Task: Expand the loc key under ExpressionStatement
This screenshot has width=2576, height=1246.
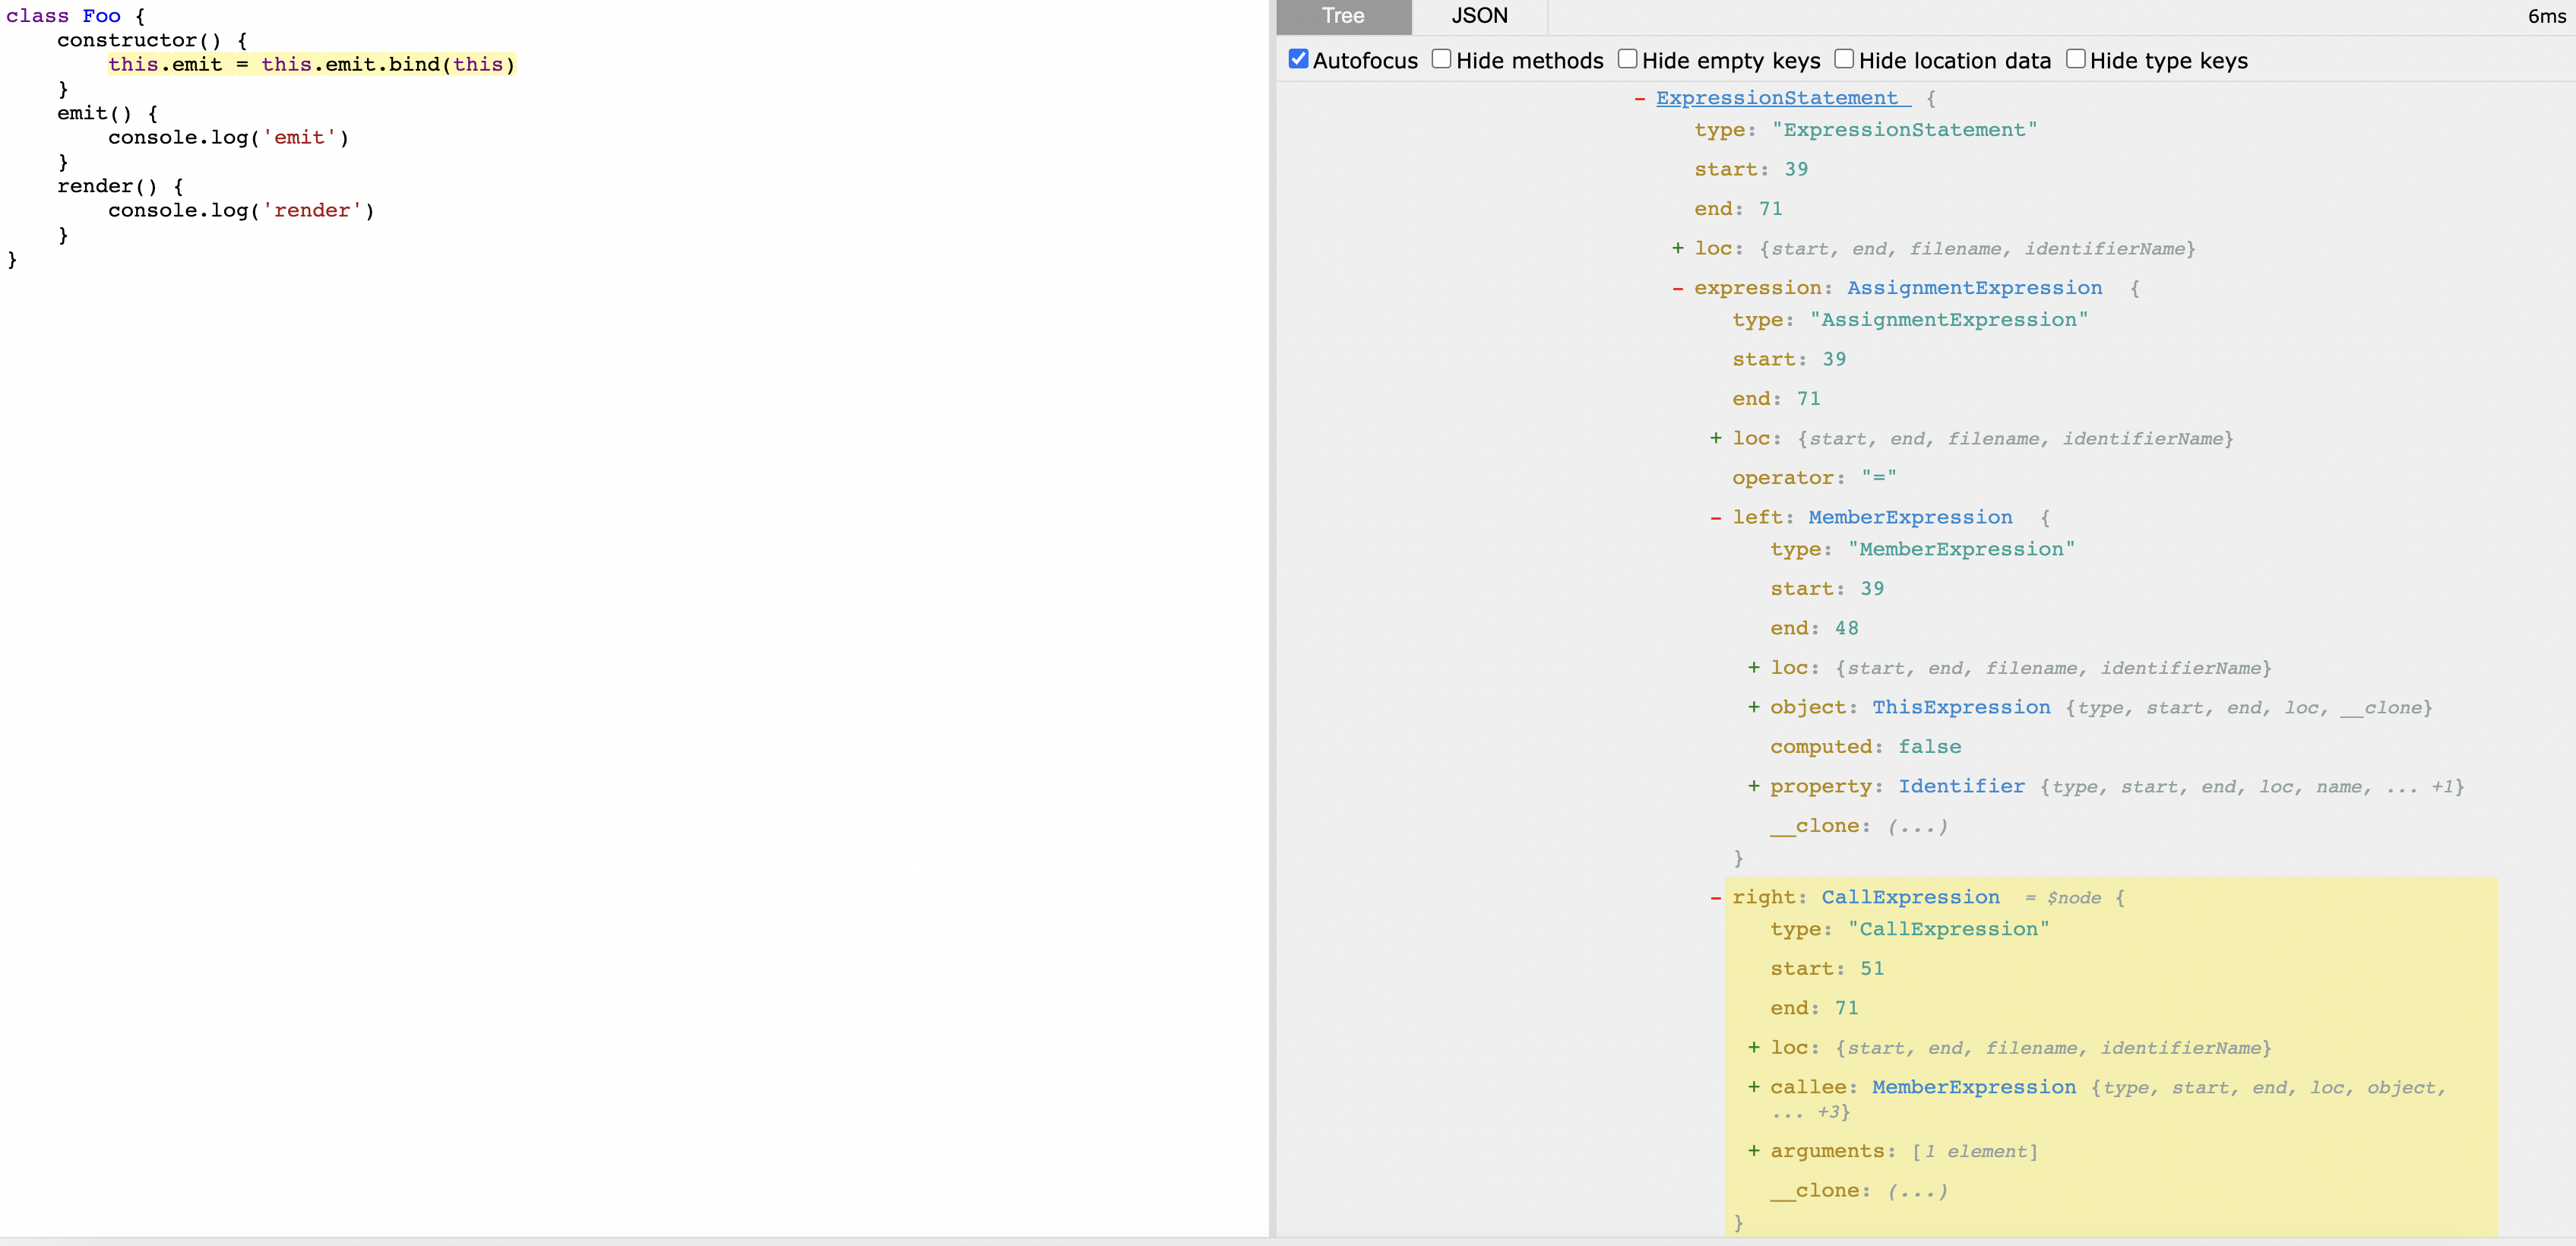Action: [x=1678, y=248]
